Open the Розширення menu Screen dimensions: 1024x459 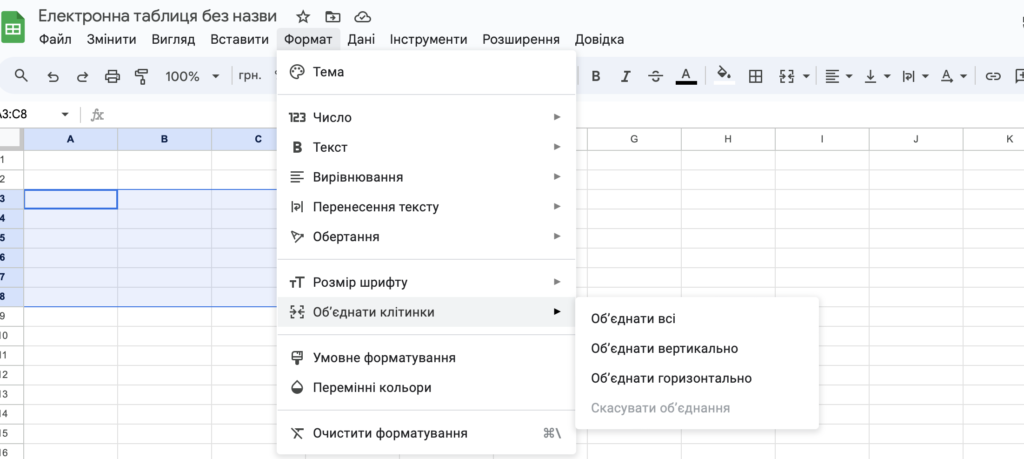tap(521, 39)
